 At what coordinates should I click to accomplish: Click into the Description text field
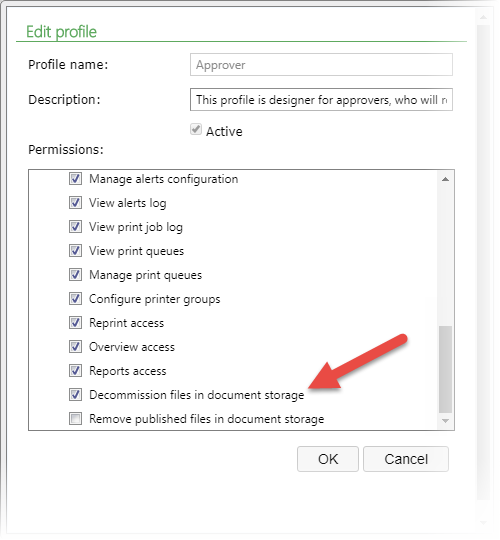(x=321, y=100)
